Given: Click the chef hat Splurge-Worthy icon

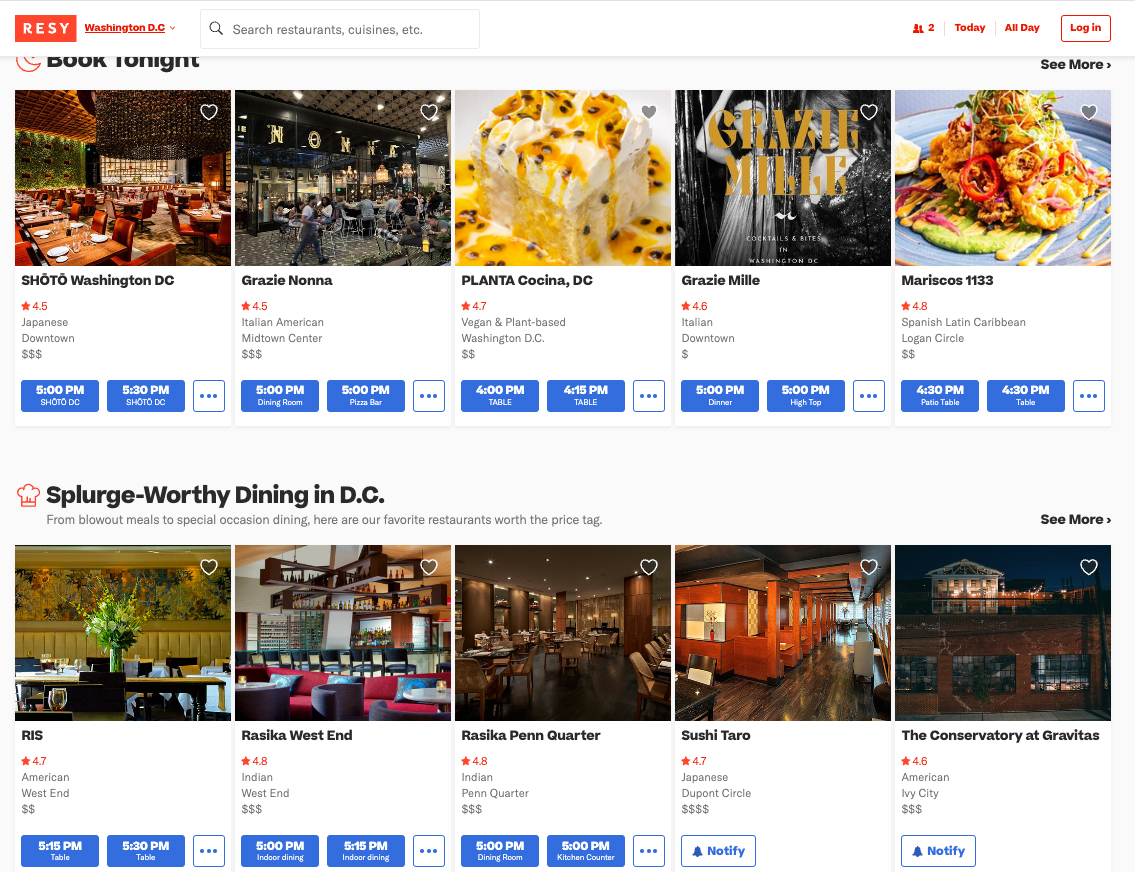Looking at the screenshot, I should (28, 495).
